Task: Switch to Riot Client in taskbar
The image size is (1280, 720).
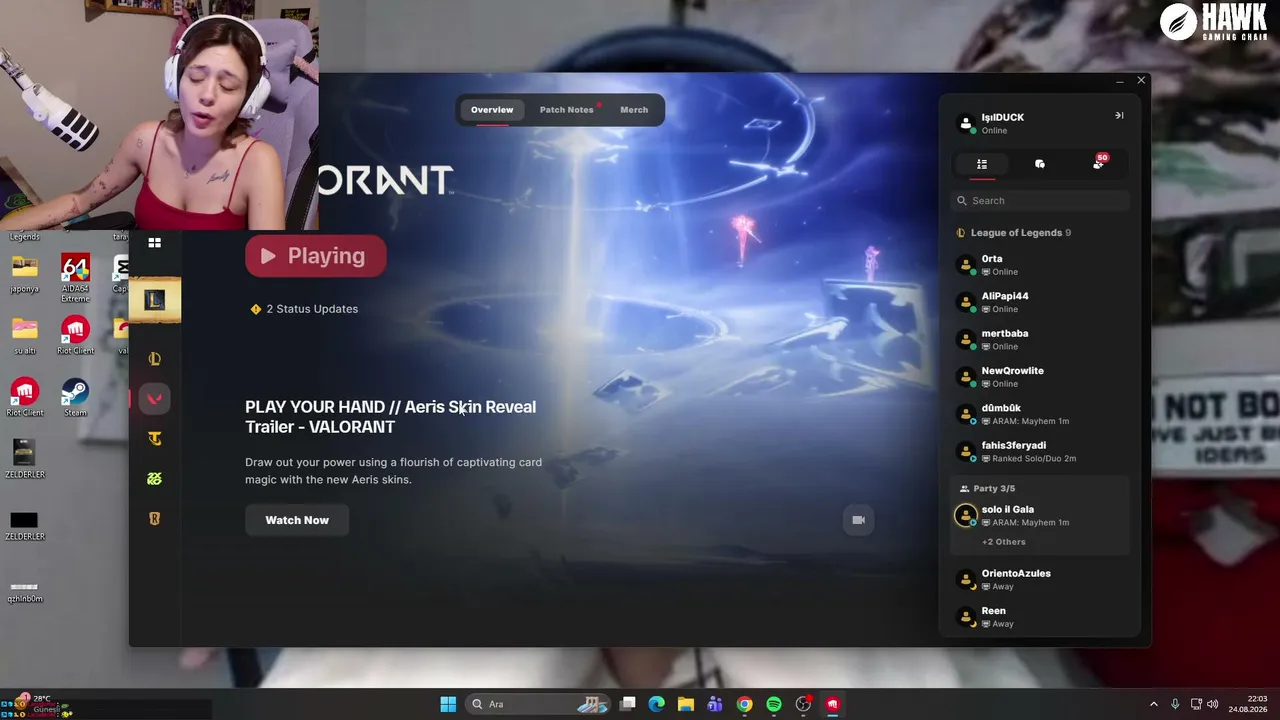Action: pyautogui.click(x=832, y=704)
